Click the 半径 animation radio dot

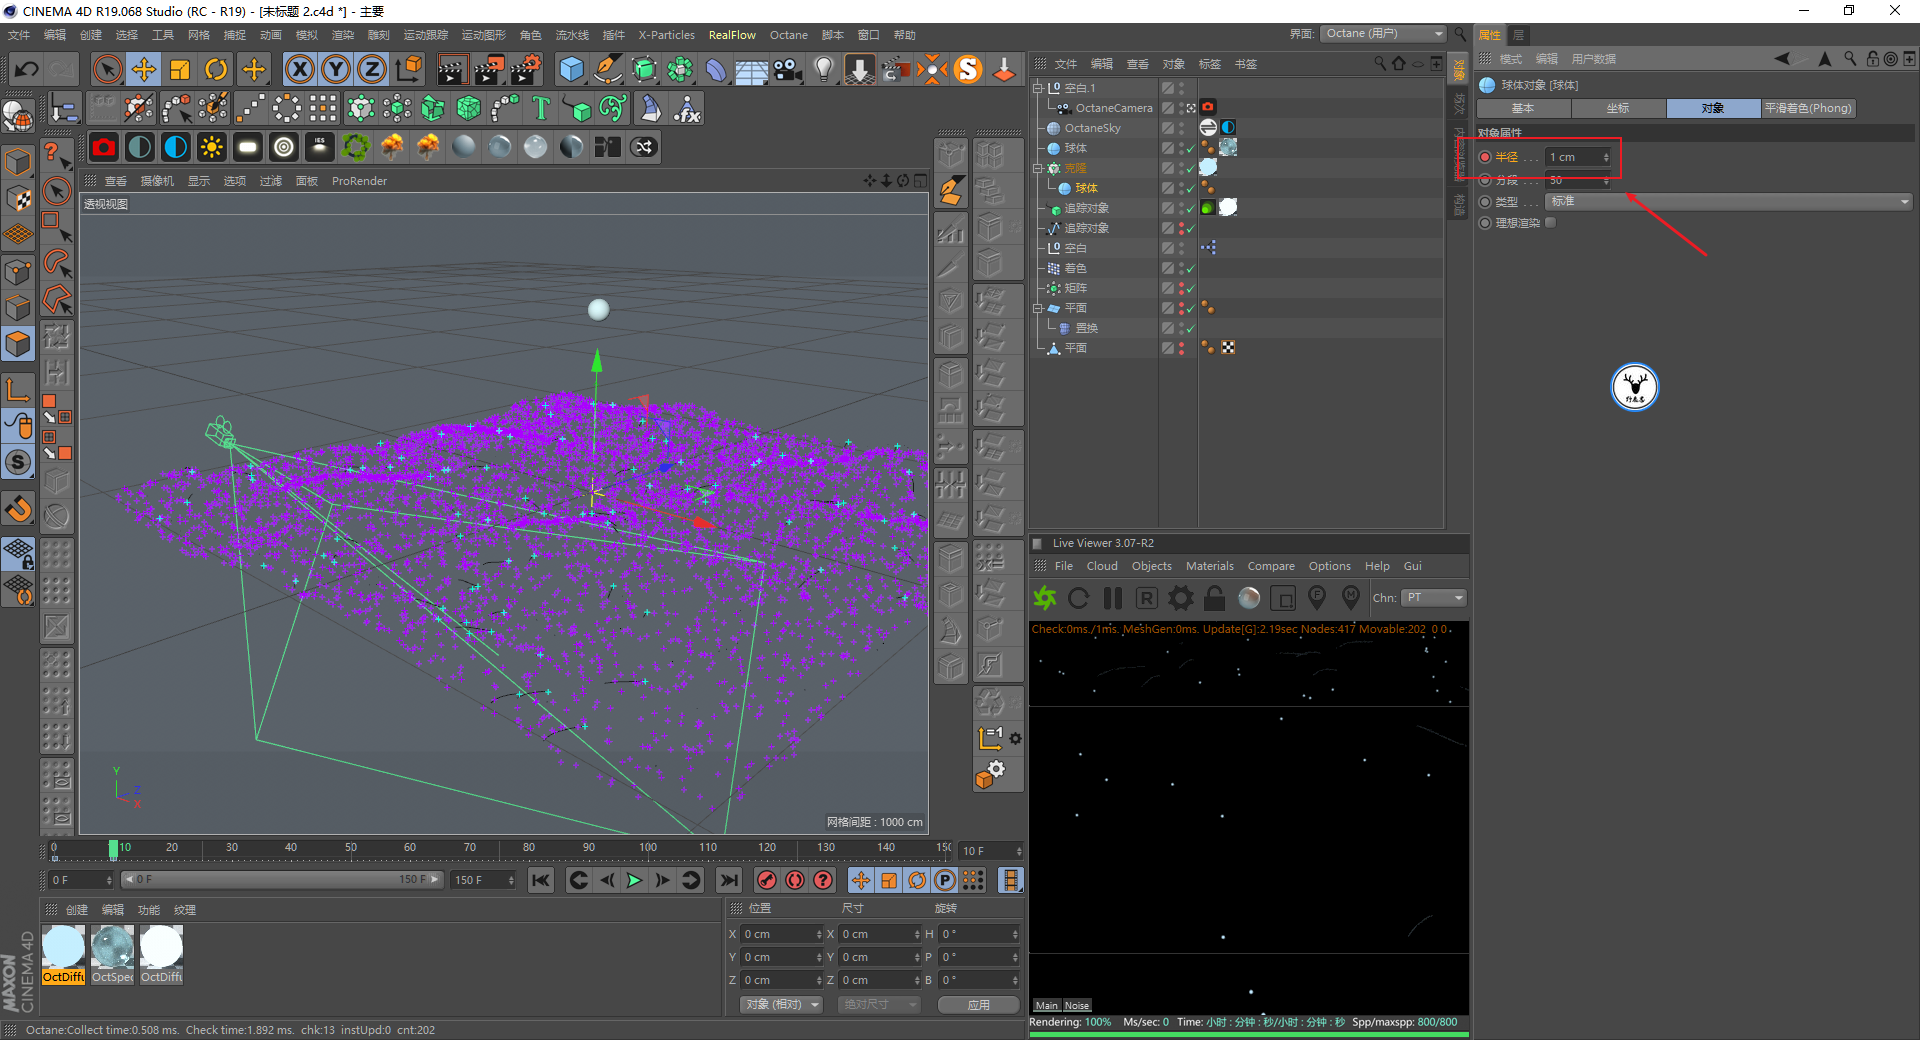pyautogui.click(x=1485, y=157)
